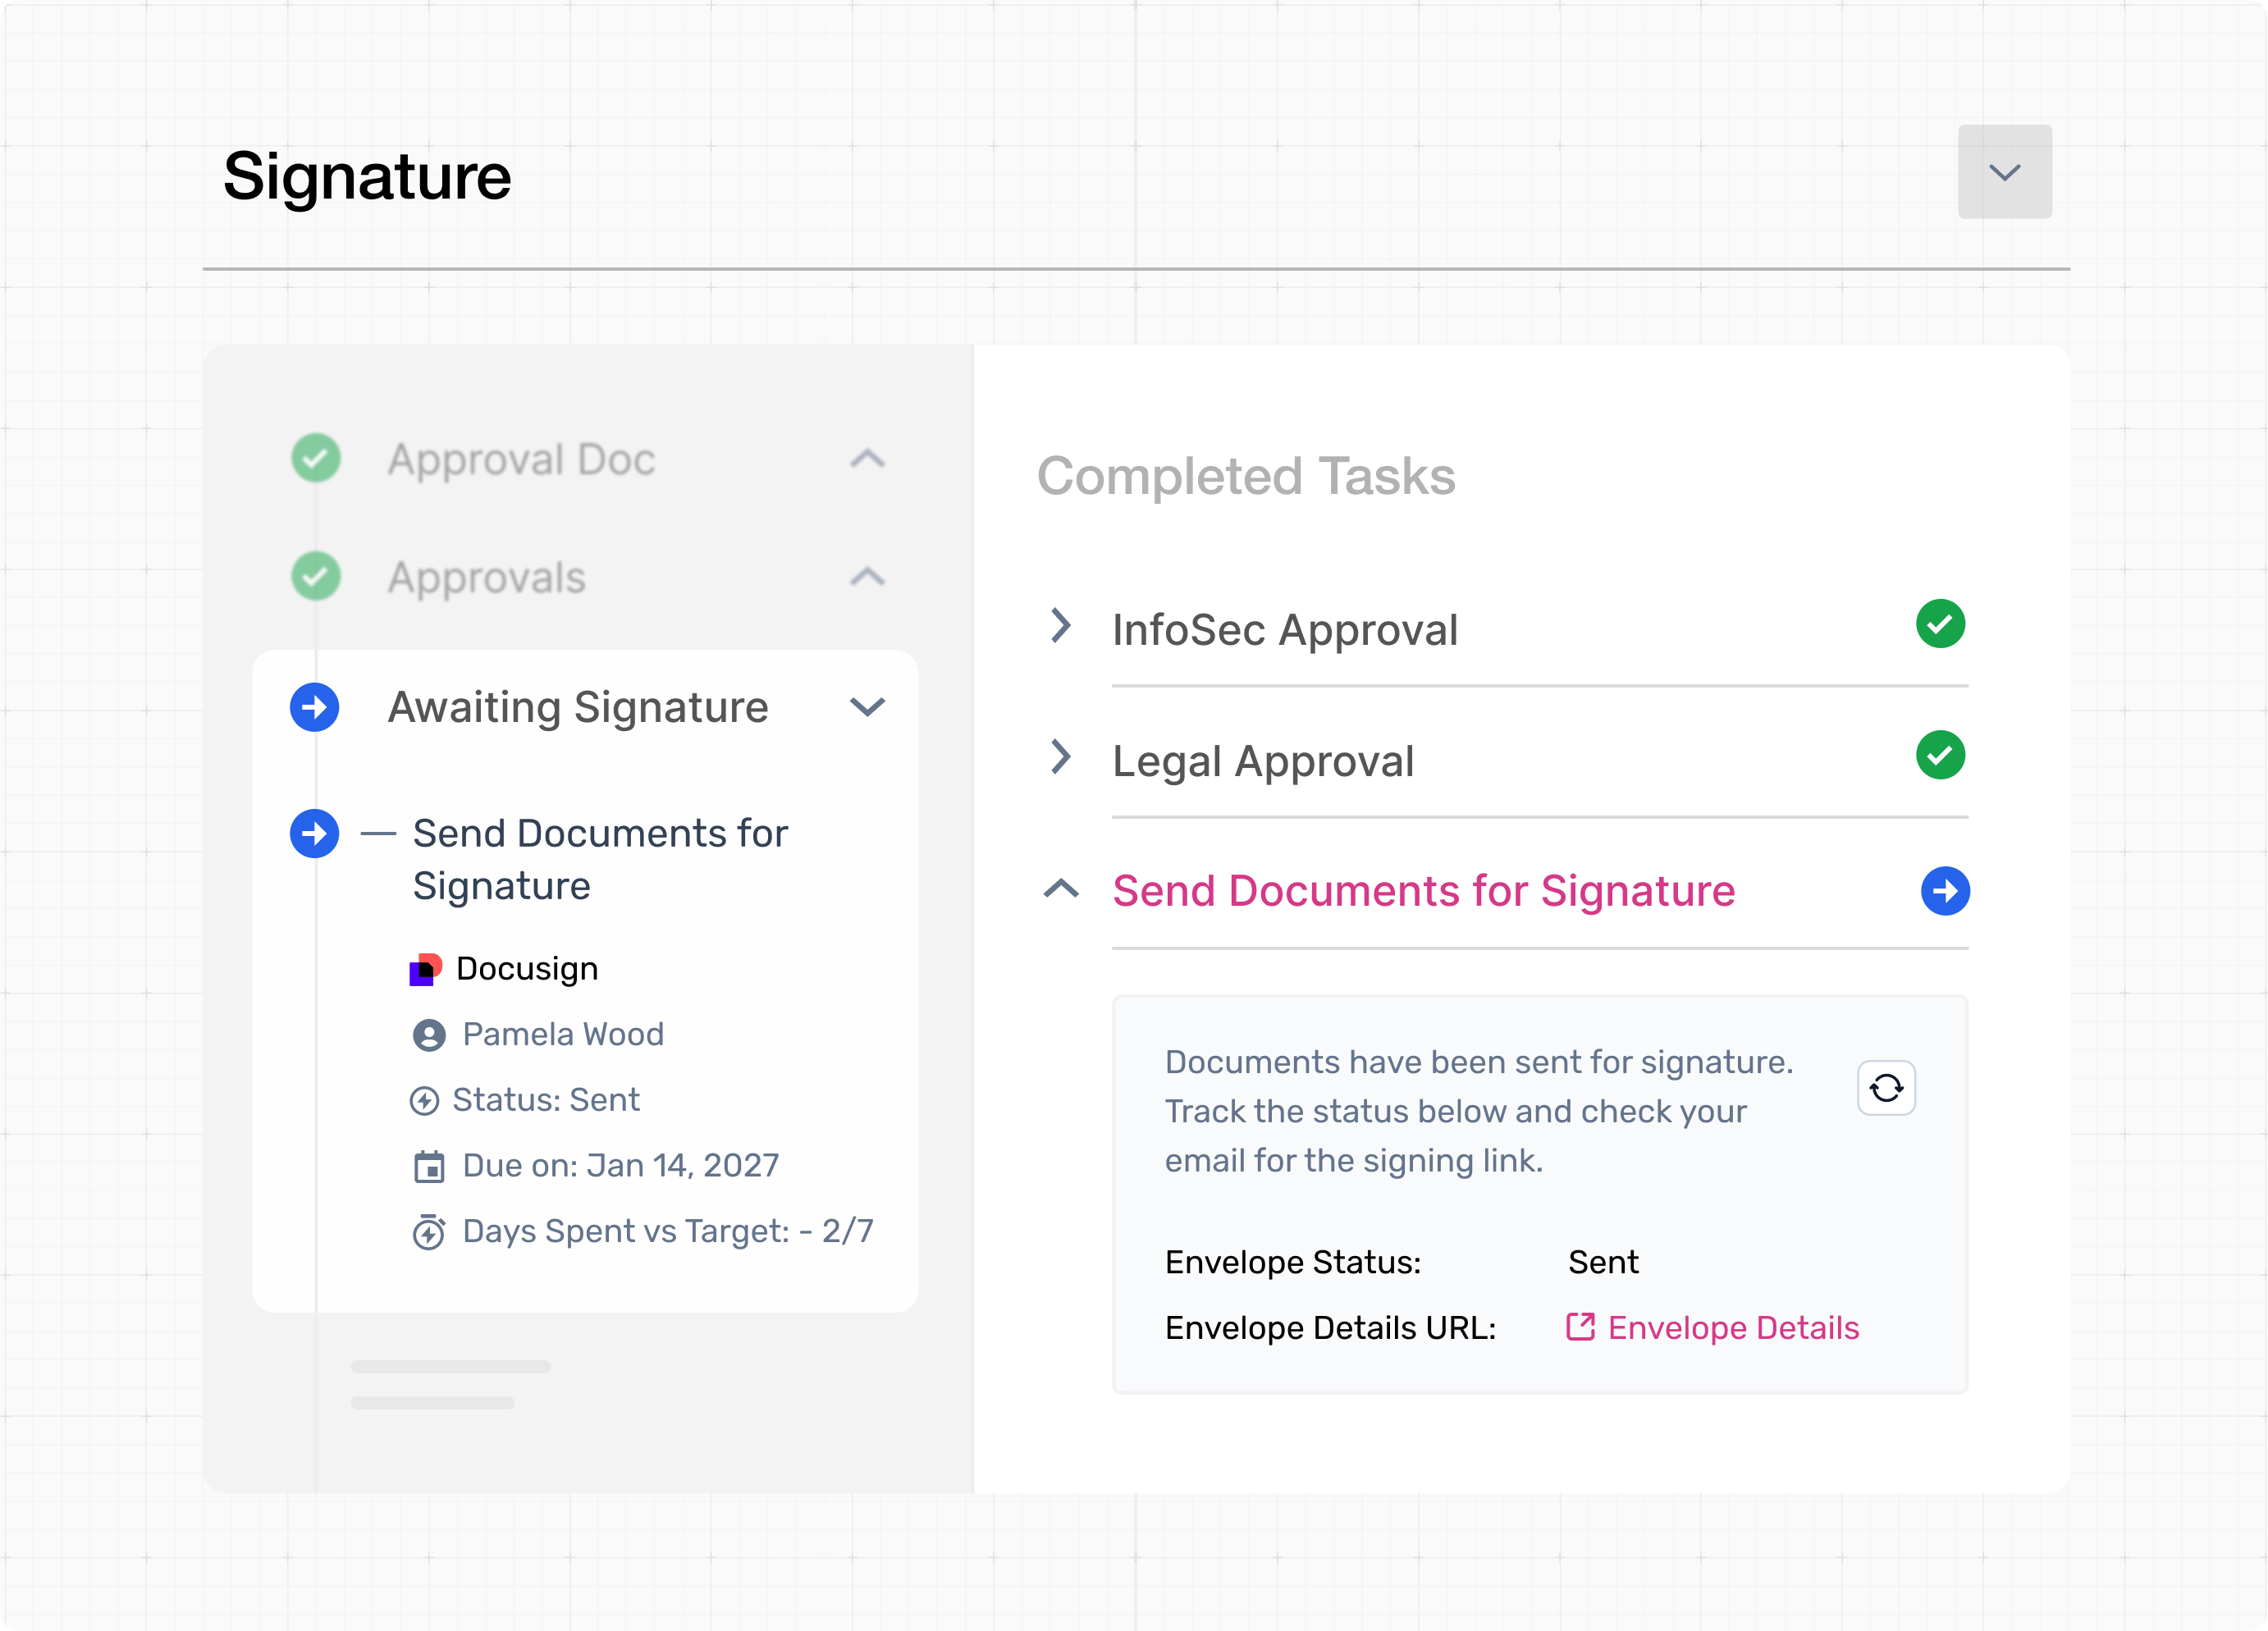Expand the InfoSec Approval task
Screen dimensions: 2268x1631
1061,626
